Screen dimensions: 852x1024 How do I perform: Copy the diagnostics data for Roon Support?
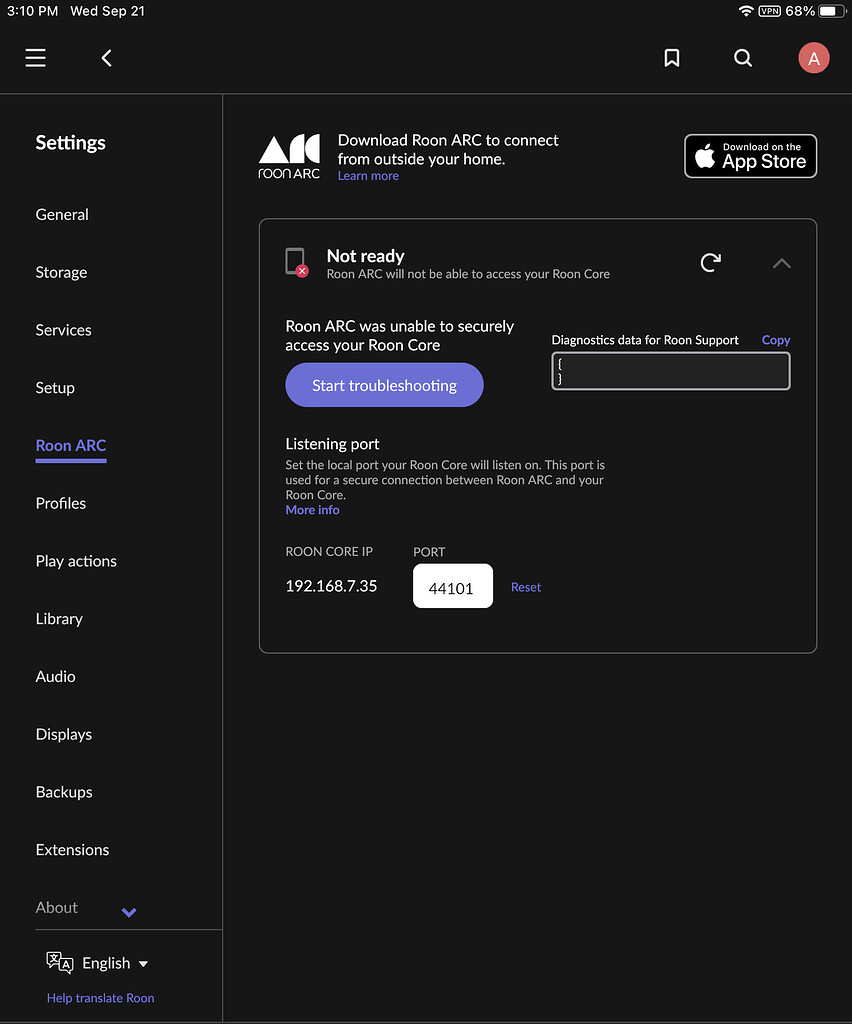pyautogui.click(x=776, y=339)
